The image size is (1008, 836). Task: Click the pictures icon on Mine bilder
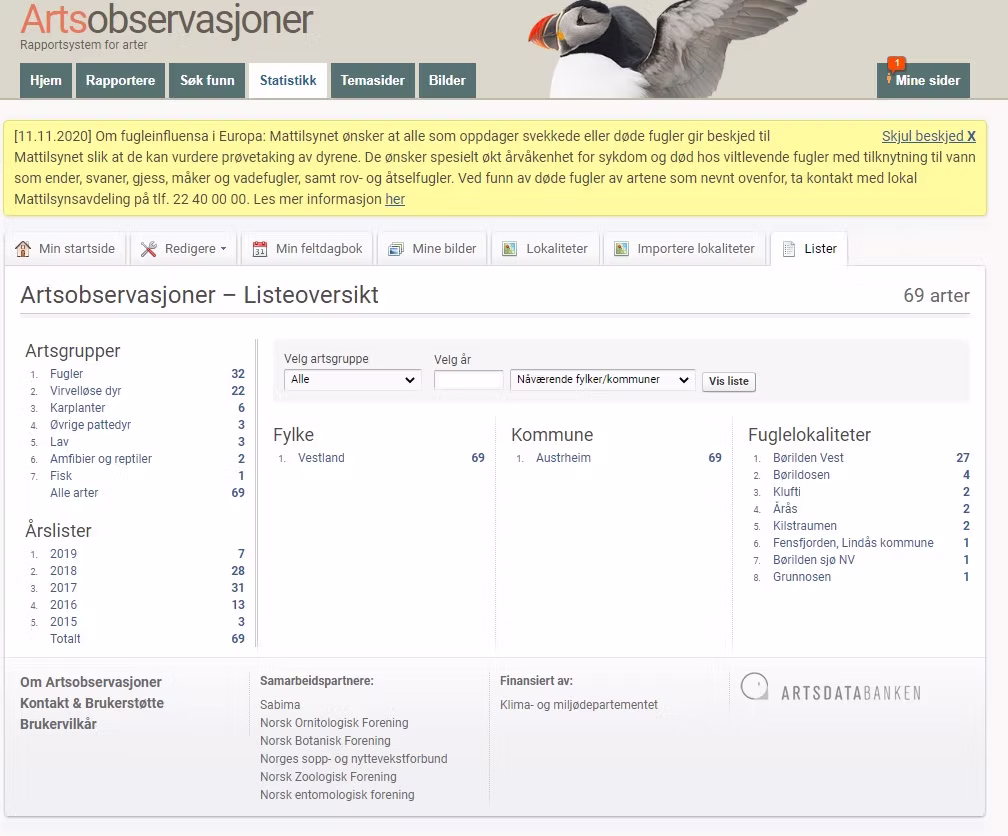pyautogui.click(x=396, y=249)
